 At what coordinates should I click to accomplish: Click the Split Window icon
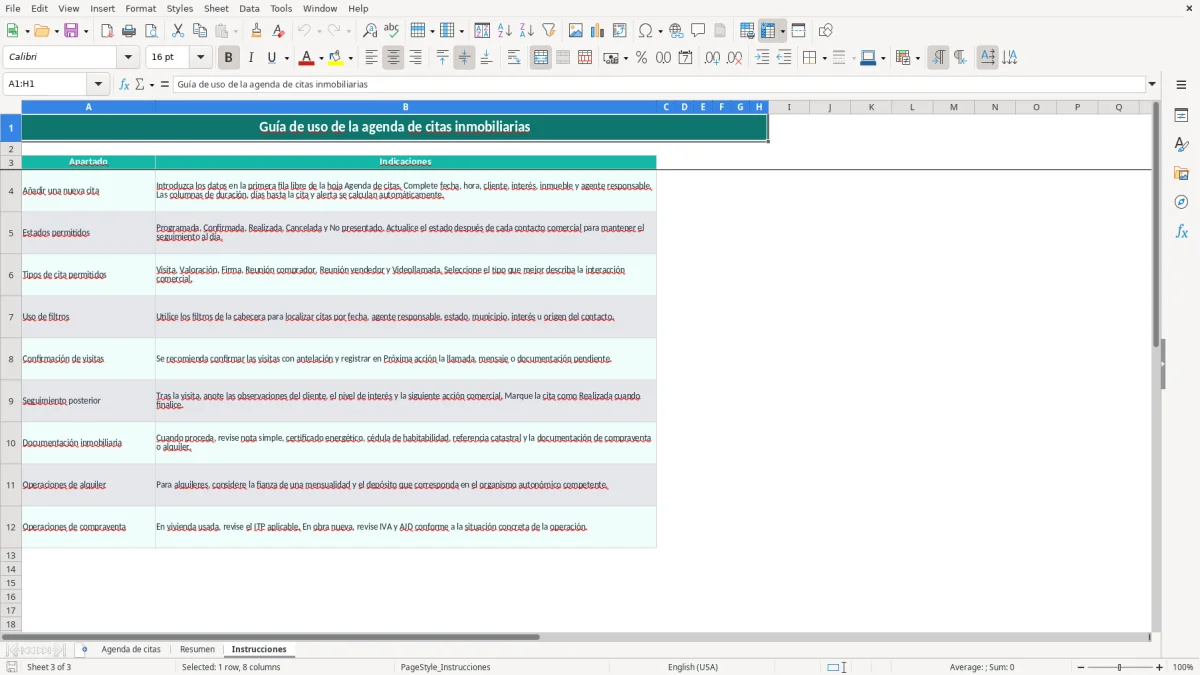tap(798, 31)
